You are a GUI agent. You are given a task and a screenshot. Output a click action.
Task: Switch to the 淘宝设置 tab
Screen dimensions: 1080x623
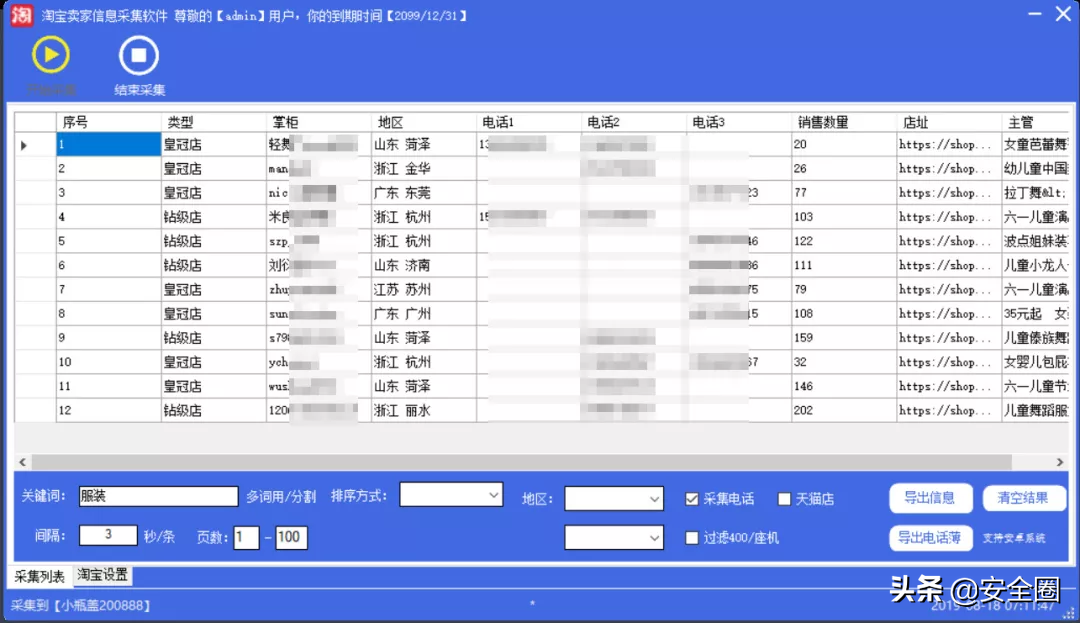point(103,575)
